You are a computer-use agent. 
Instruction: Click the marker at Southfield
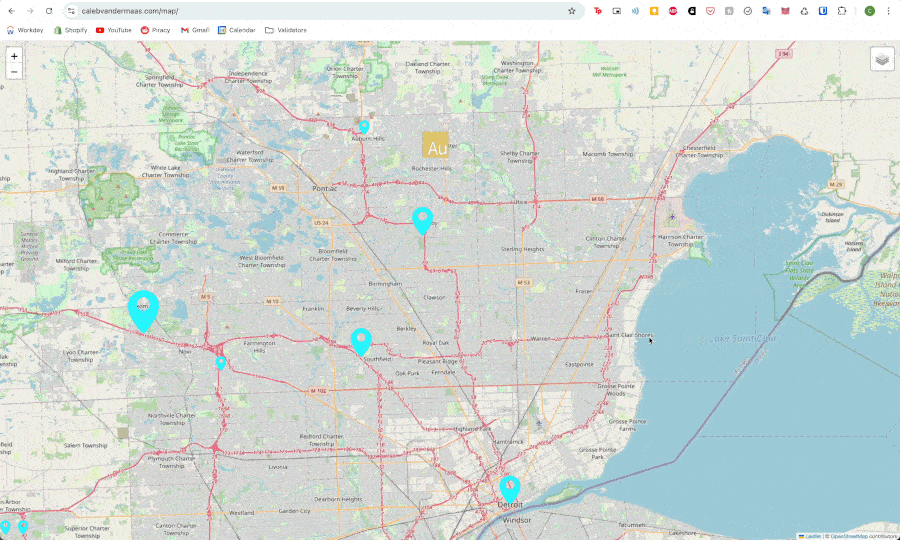click(361, 341)
